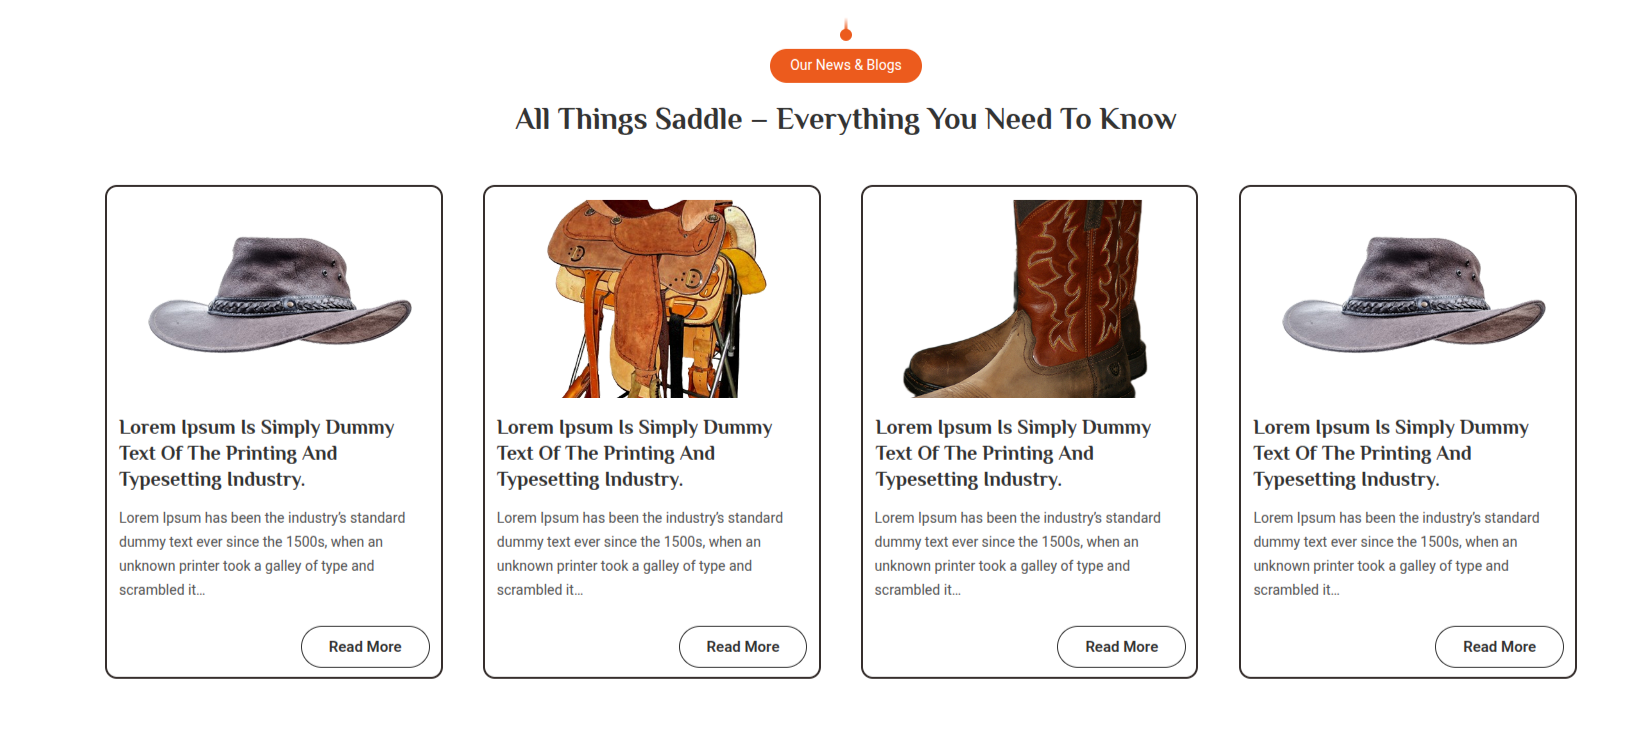Click the second card's excerpt paragraph
Screen dimensions: 1641x729
(x=640, y=554)
